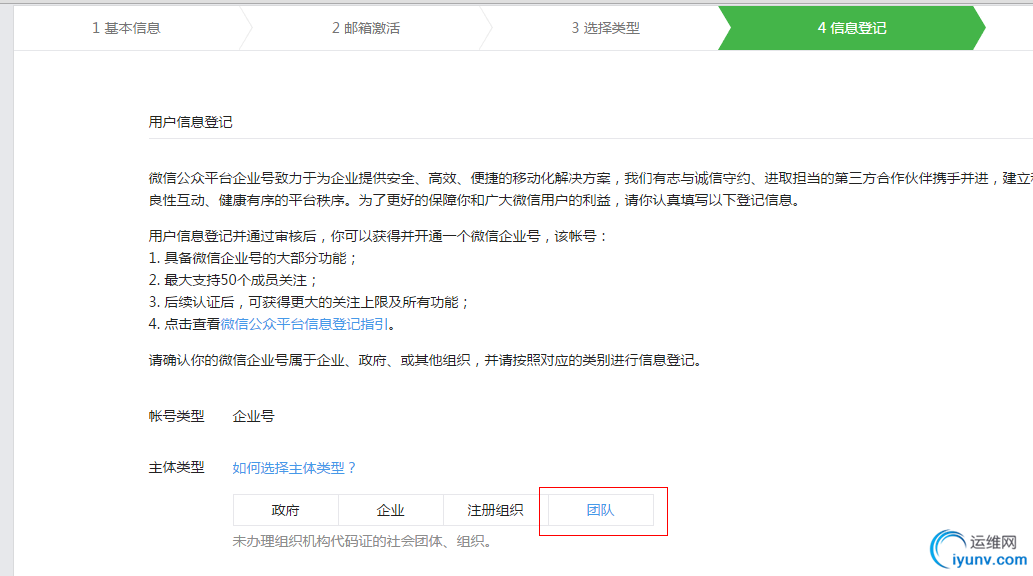Click the hint 未办理组织机构代码证的社会团体、组织
The height and width of the screenshot is (576, 1033).
pyautogui.click(x=362, y=541)
